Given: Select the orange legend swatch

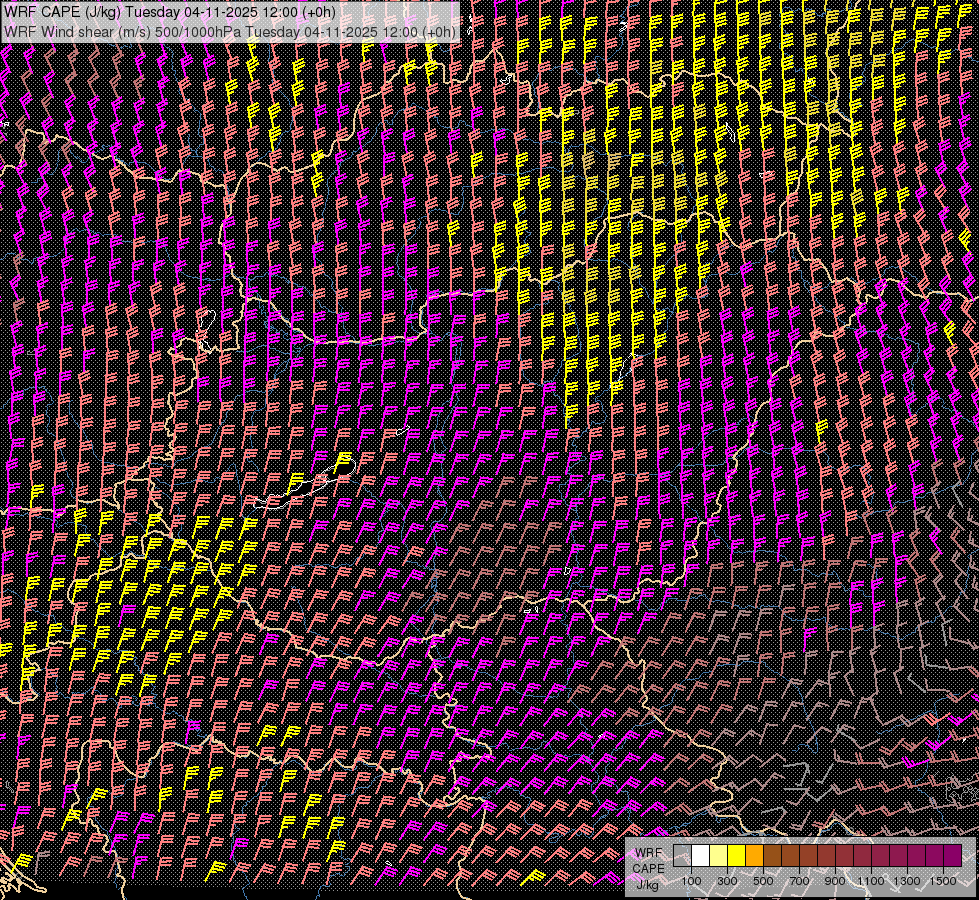Looking at the screenshot, I should (754, 855).
